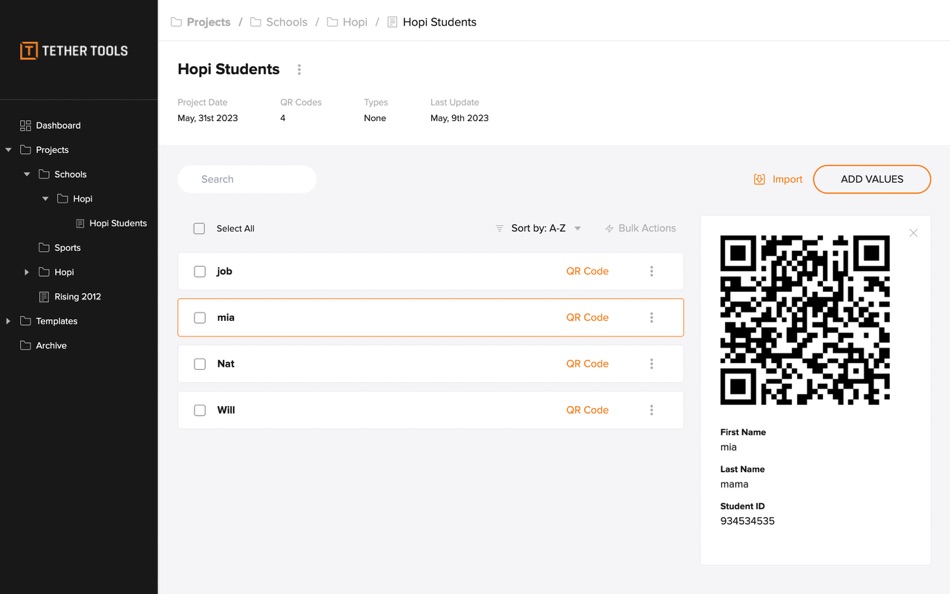Open the three-dot menu for job row
This screenshot has width=950, height=594.
tap(651, 271)
